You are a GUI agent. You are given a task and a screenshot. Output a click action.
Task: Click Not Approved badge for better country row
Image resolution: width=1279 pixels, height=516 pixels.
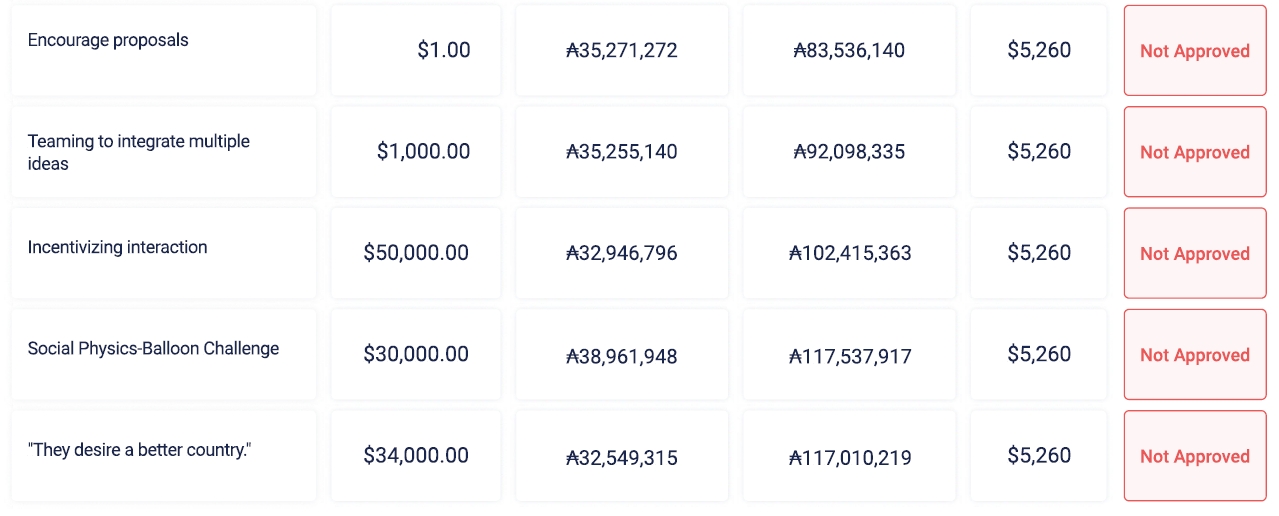pyautogui.click(x=1194, y=456)
